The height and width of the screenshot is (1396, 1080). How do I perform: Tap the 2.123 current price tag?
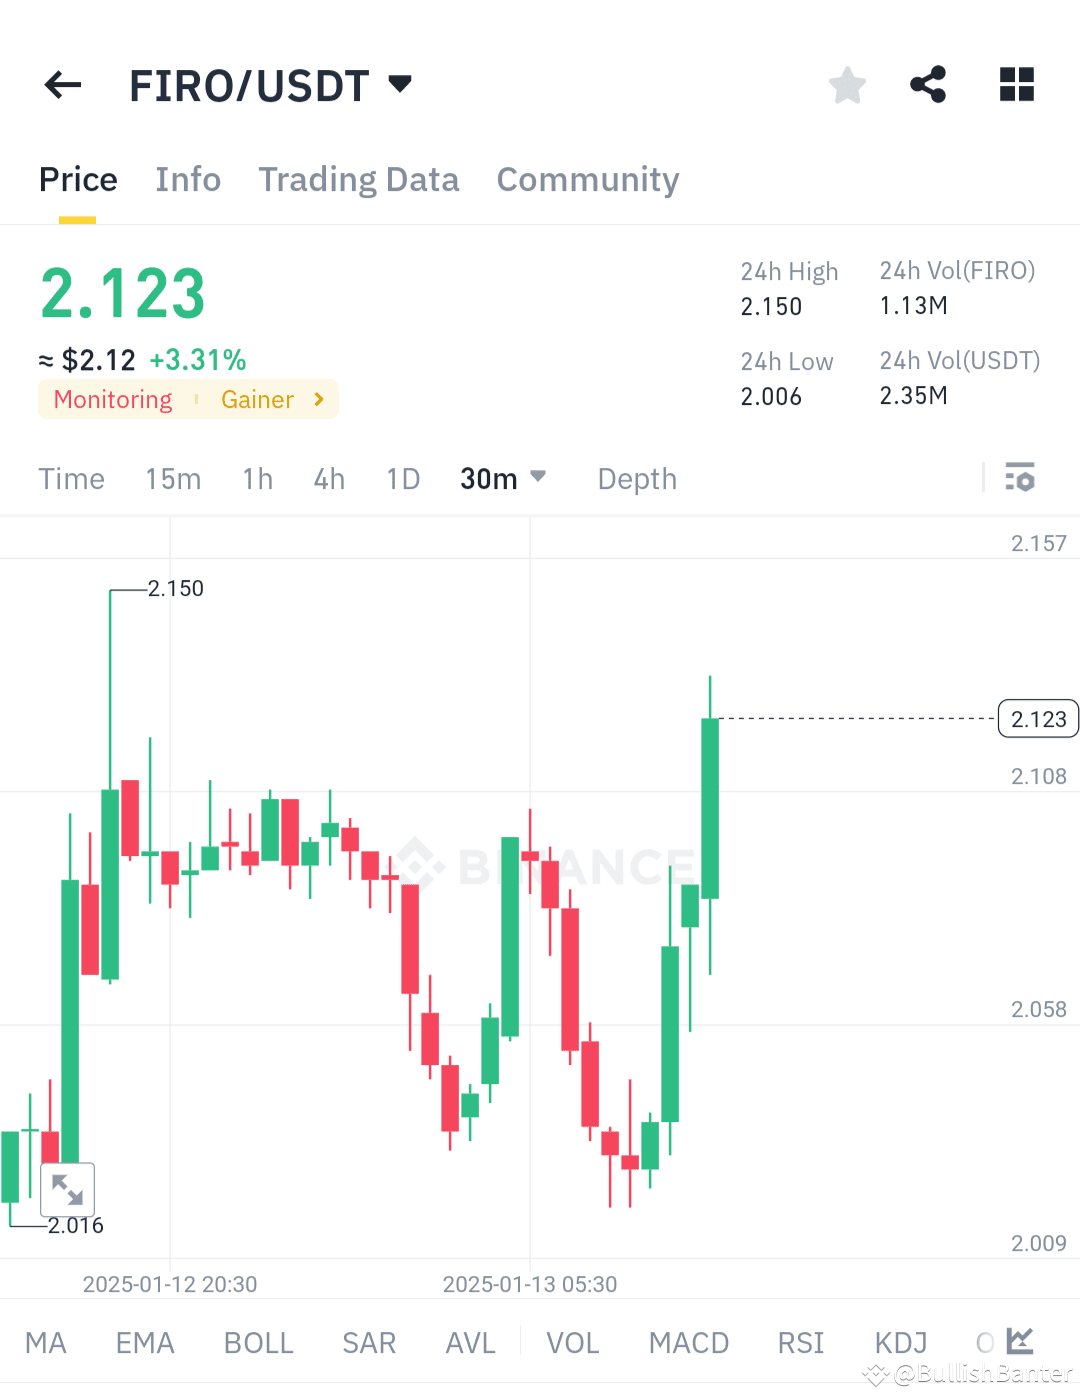coord(1038,718)
